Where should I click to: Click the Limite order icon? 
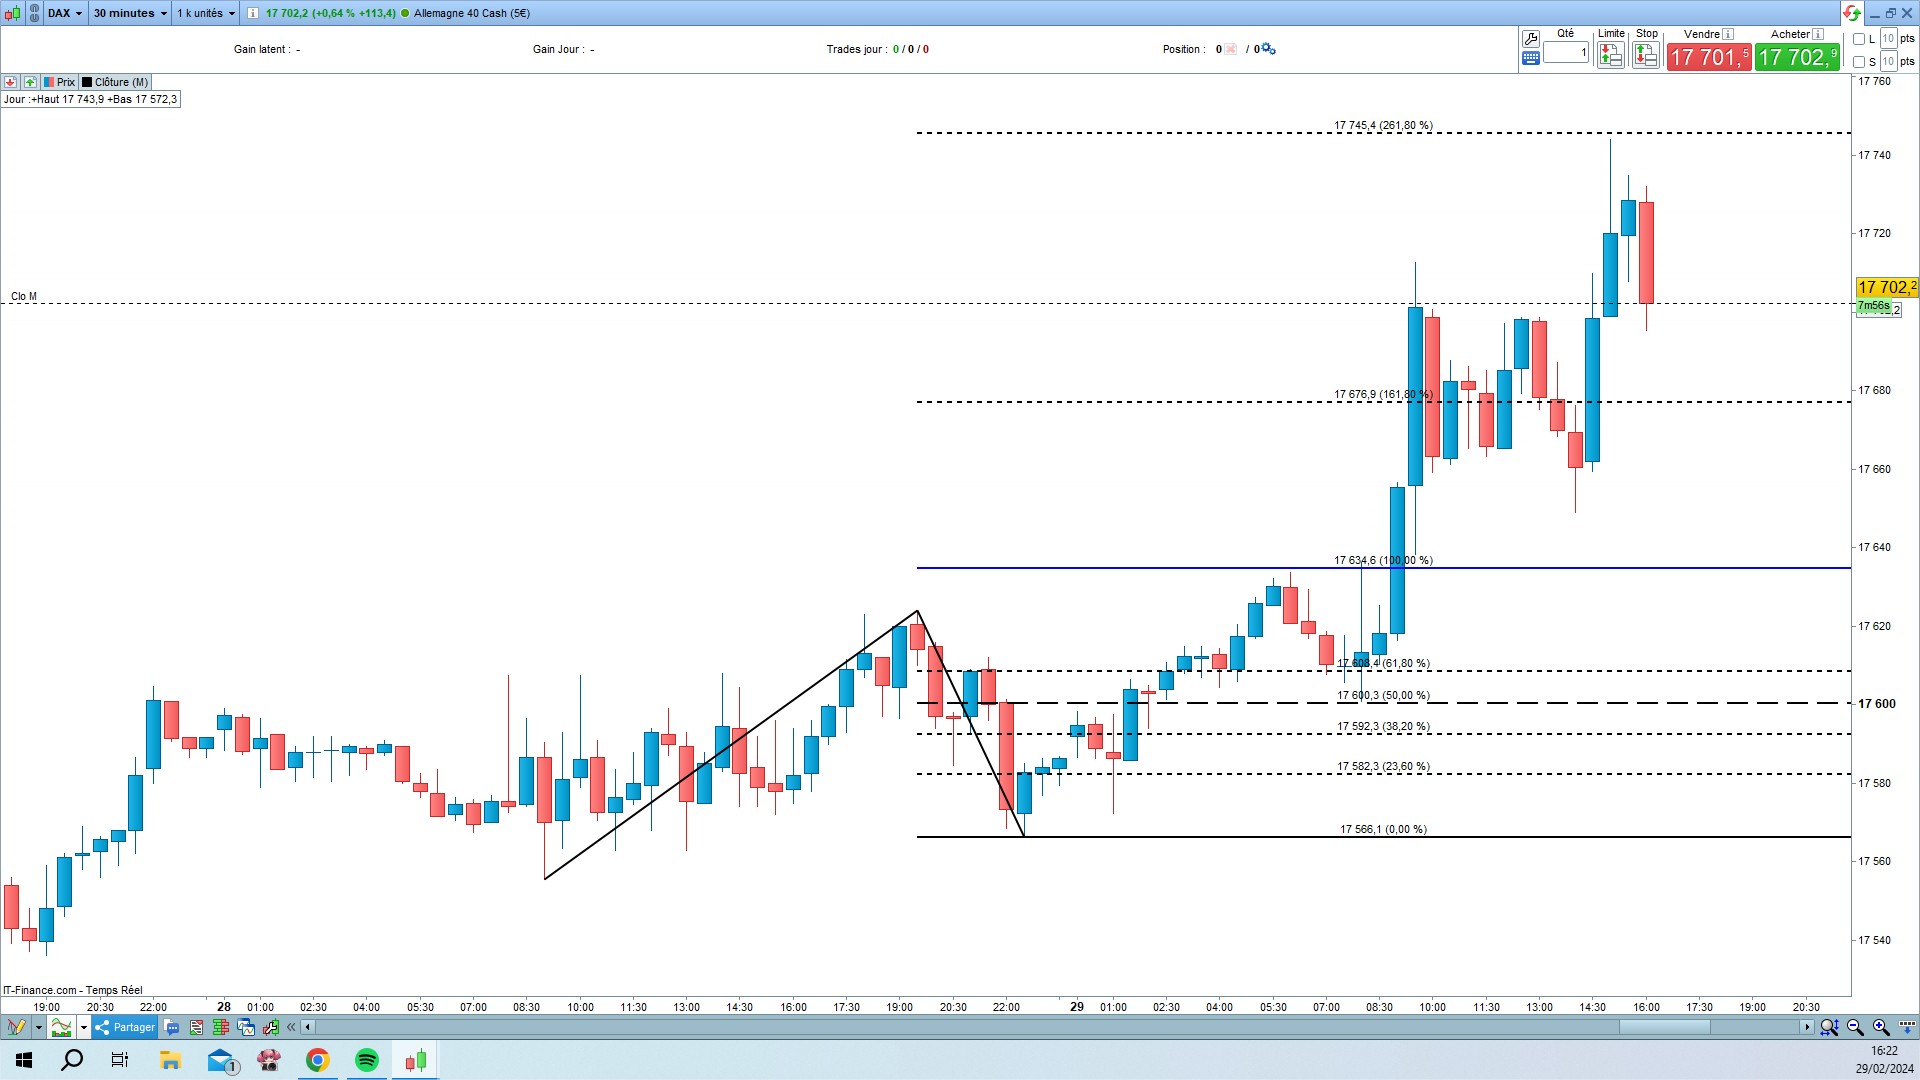click(x=1610, y=56)
